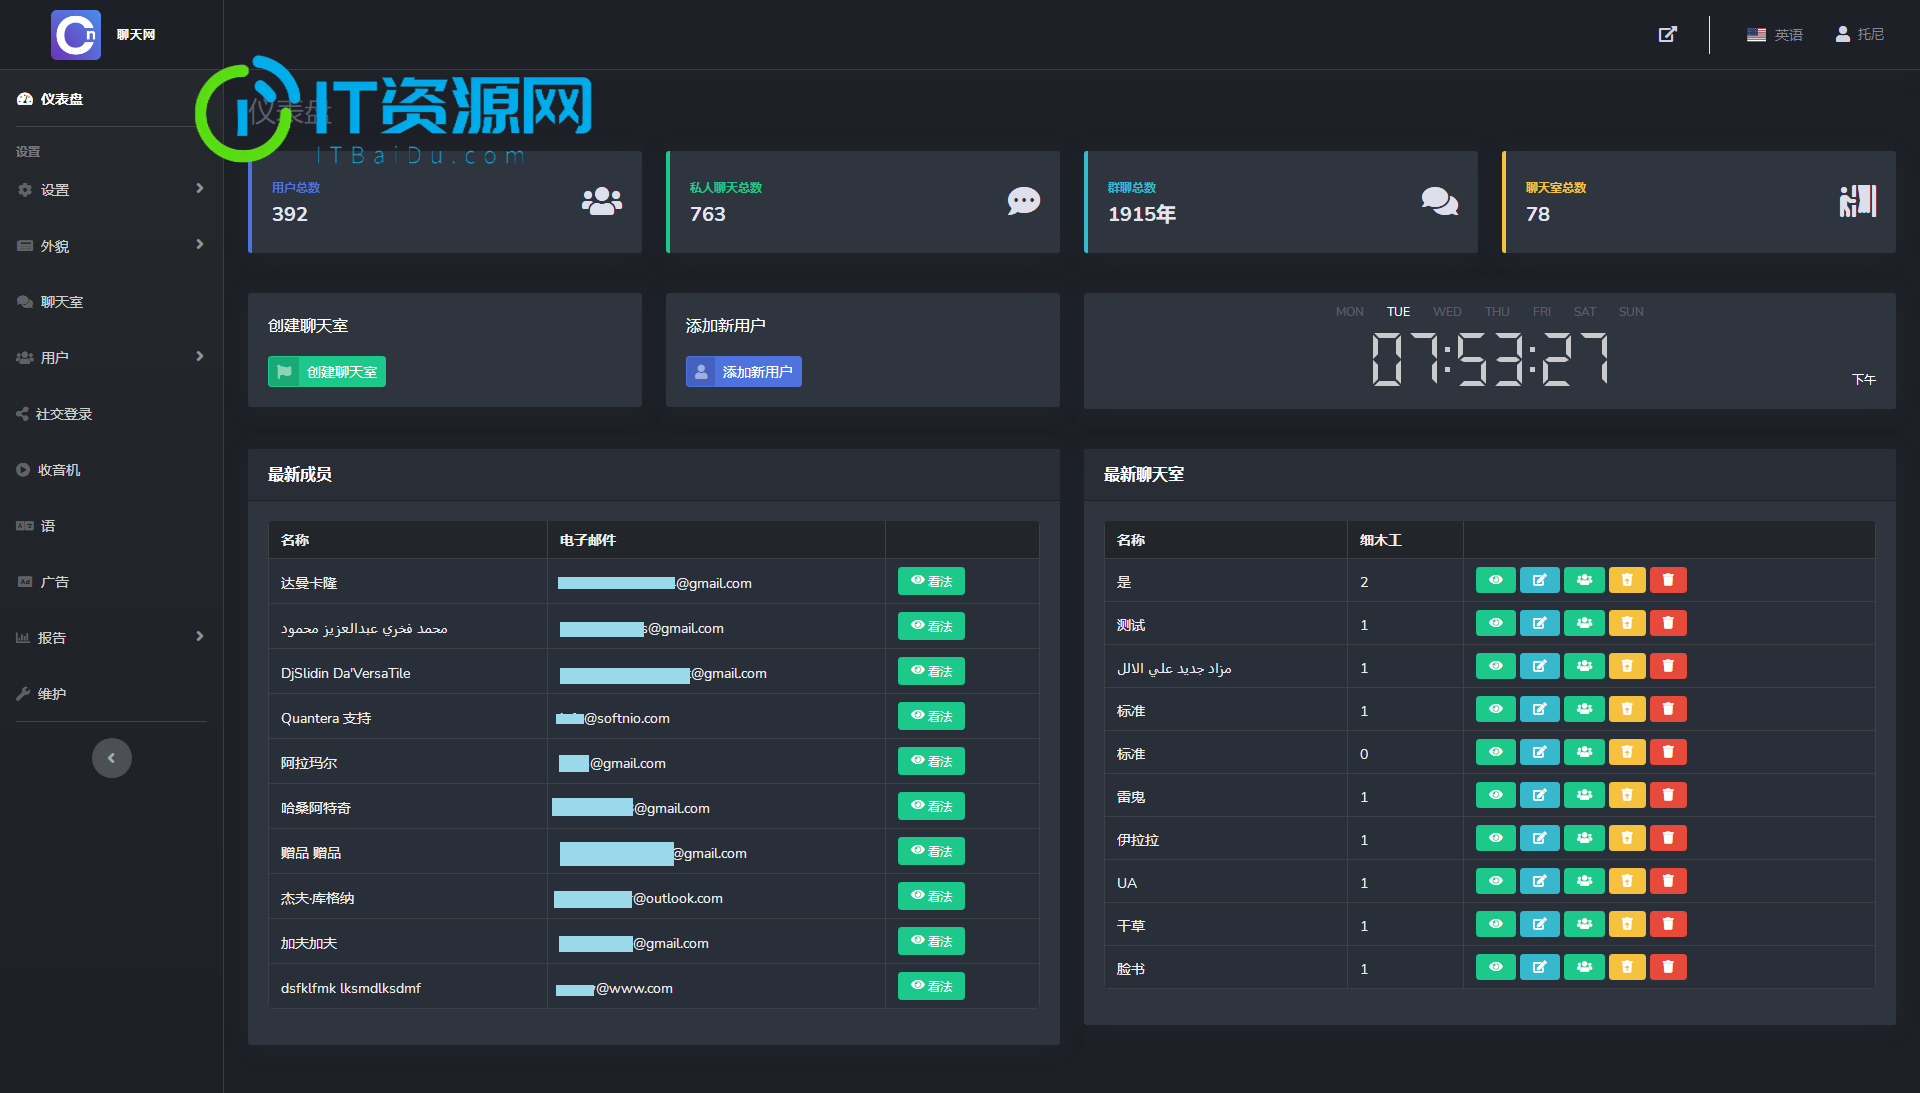The width and height of the screenshot is (1920, 1093).
Task: Click yellow trash button for 脸书 room
Action: [1627, 967]
